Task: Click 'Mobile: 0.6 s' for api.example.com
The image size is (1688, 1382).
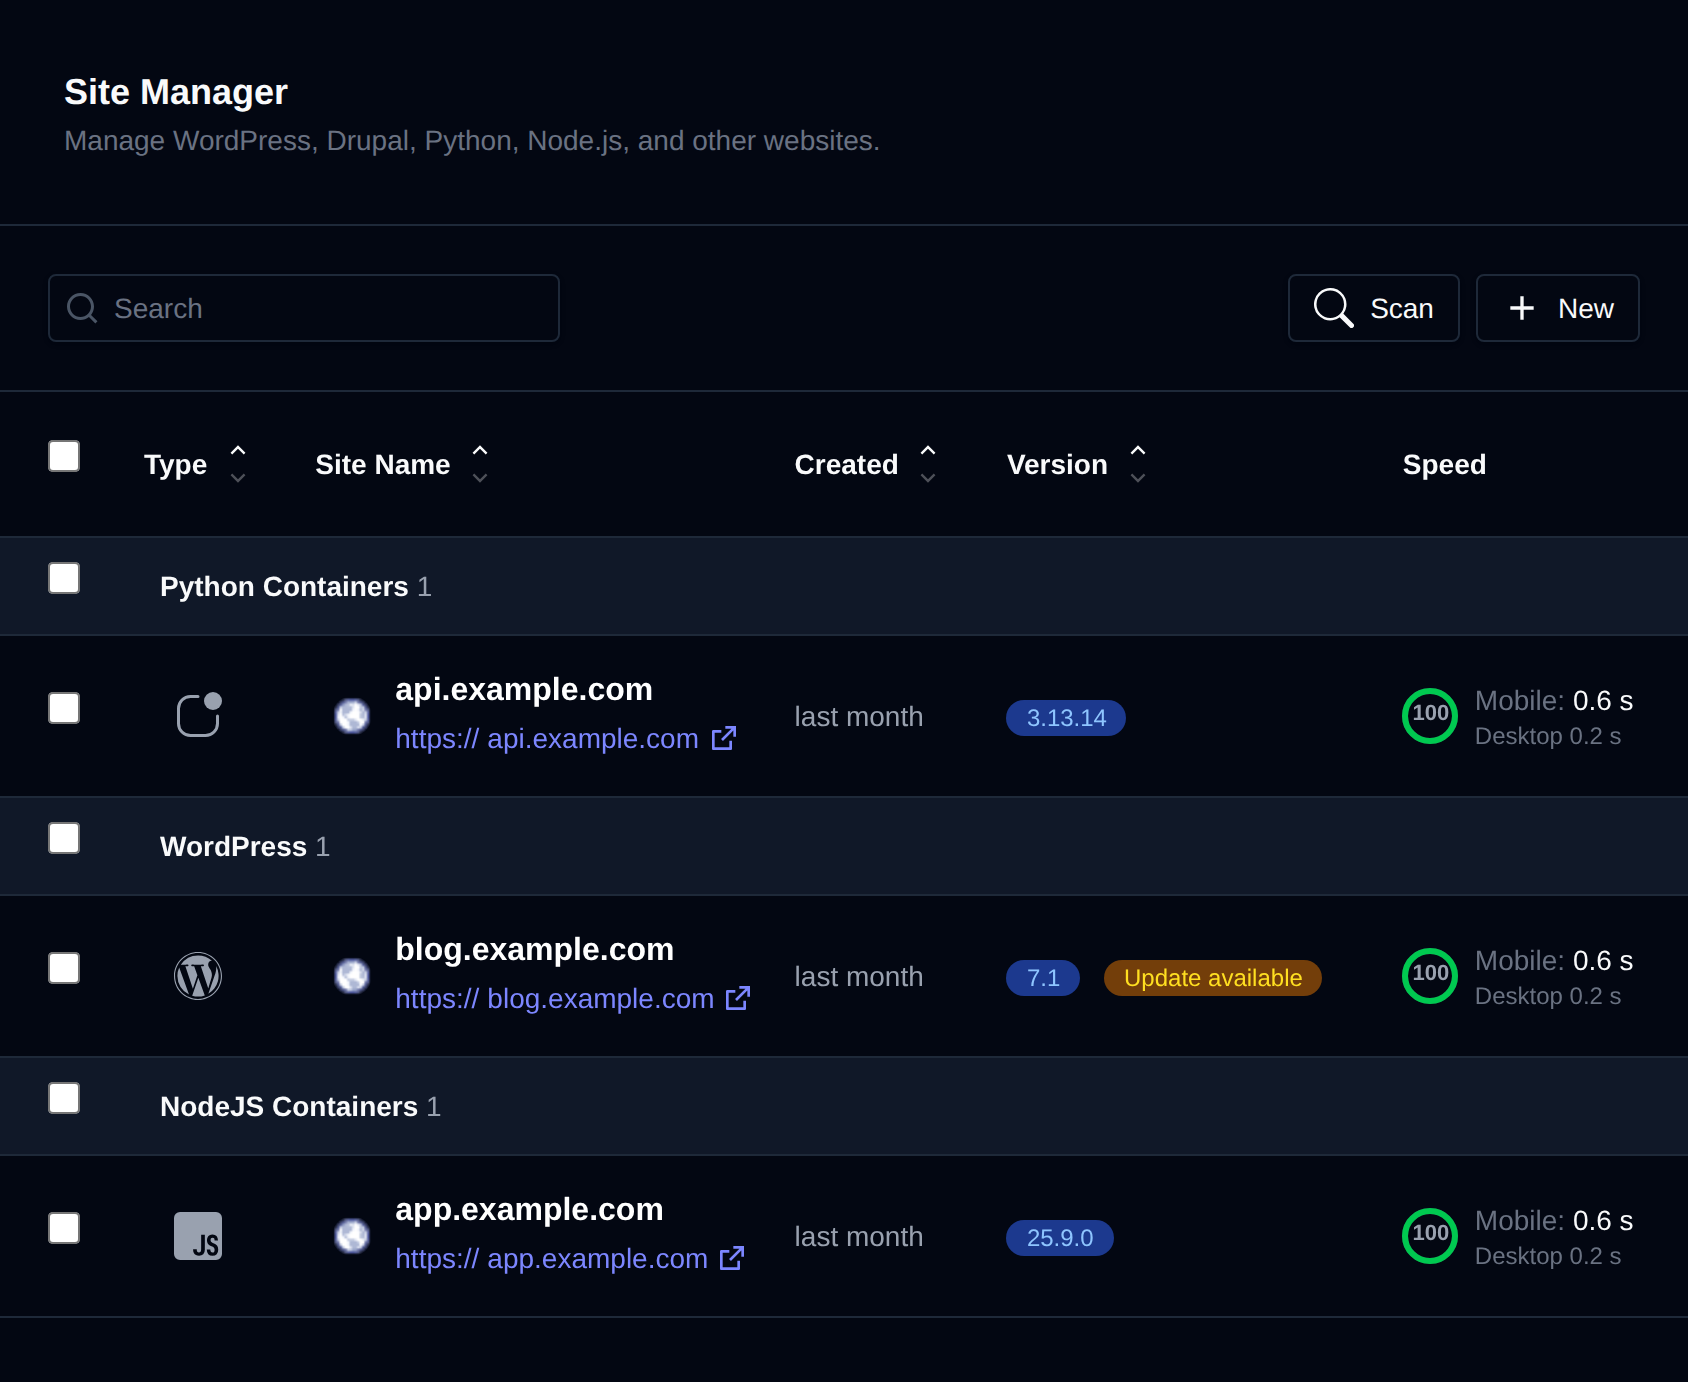Action: 1554,701
